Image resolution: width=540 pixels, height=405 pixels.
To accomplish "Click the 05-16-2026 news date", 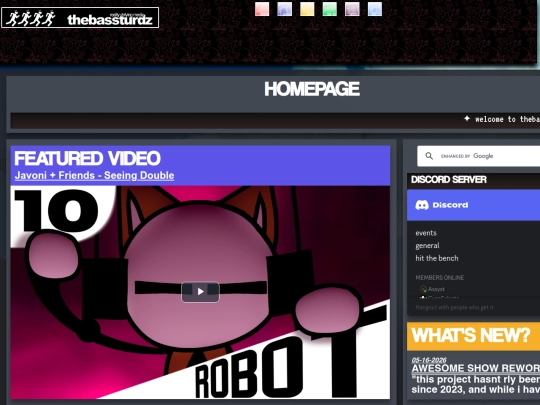I will pos(429,360).
